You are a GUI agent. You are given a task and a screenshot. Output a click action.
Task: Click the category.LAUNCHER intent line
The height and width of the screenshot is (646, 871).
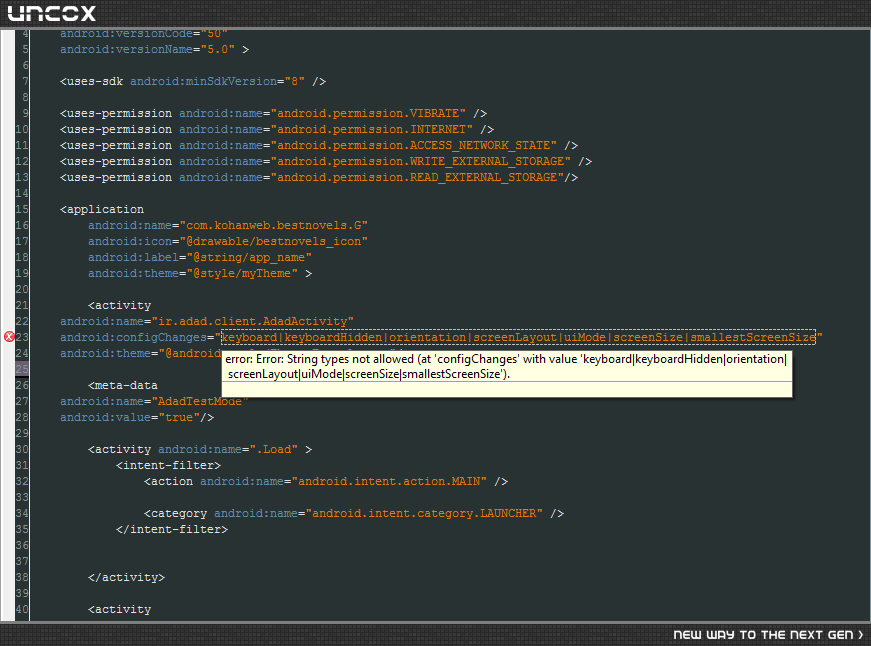(x=354, y=513)
